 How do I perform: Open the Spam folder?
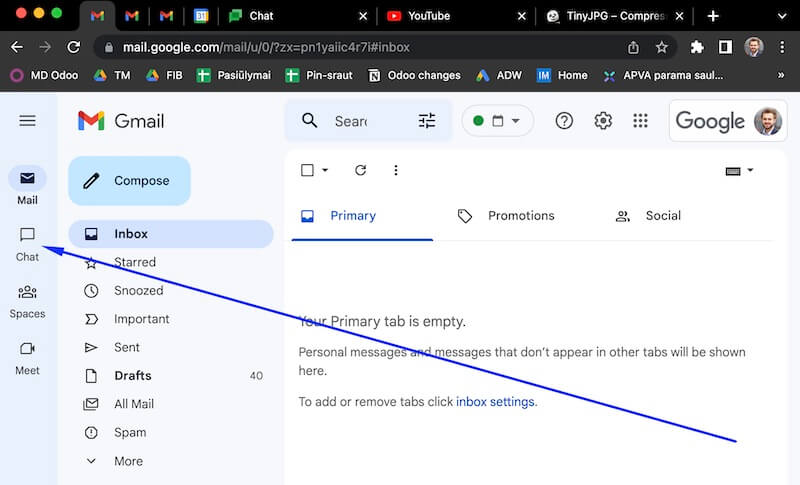[x=171, y=432]
